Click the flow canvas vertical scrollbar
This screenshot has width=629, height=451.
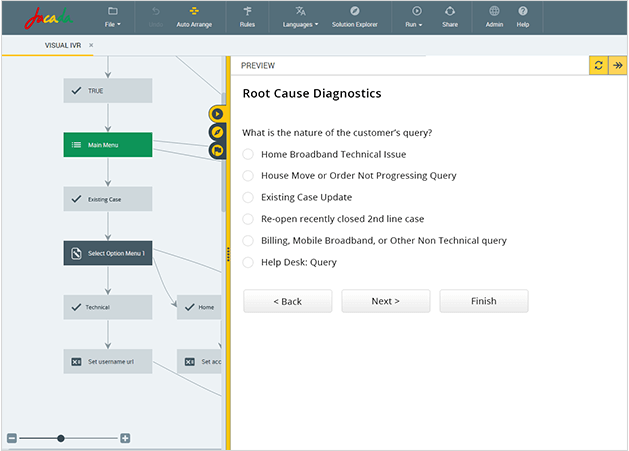[223, 152]
